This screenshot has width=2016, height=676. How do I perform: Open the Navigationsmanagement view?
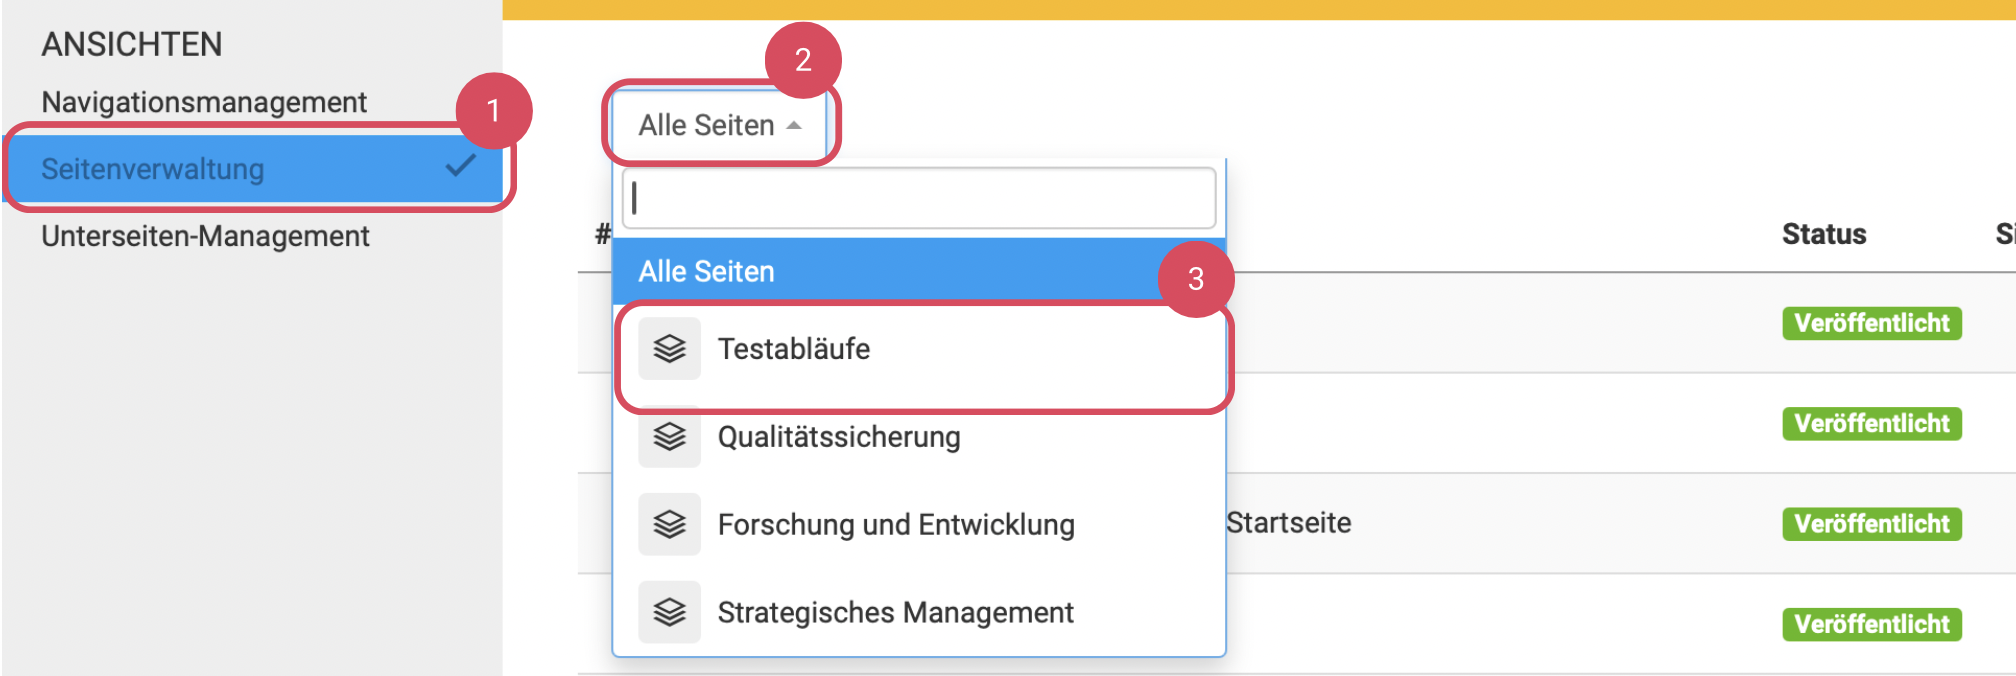(x=204, y=102)
